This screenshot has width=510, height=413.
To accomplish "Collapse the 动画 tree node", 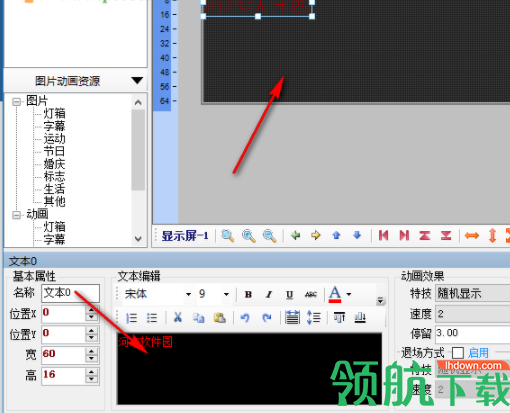I will click(16, 214).
